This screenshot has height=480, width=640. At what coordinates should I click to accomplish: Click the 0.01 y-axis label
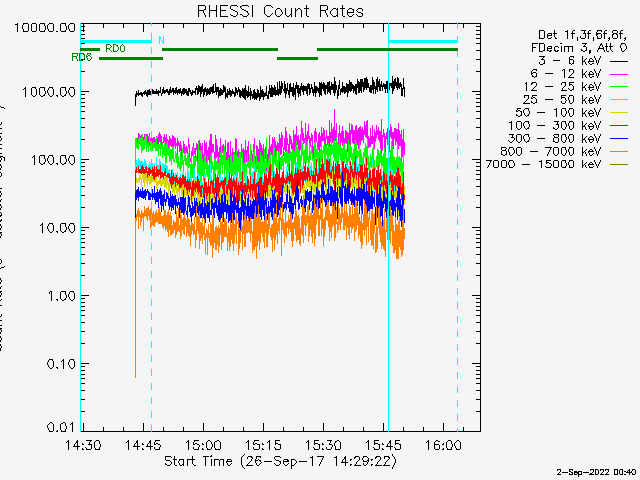tap(62, 427)
